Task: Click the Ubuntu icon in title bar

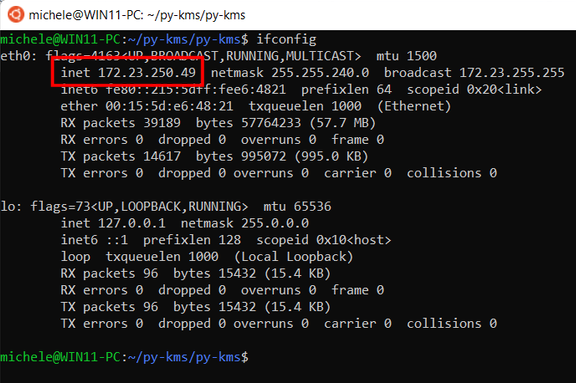Action: point(16,15)
